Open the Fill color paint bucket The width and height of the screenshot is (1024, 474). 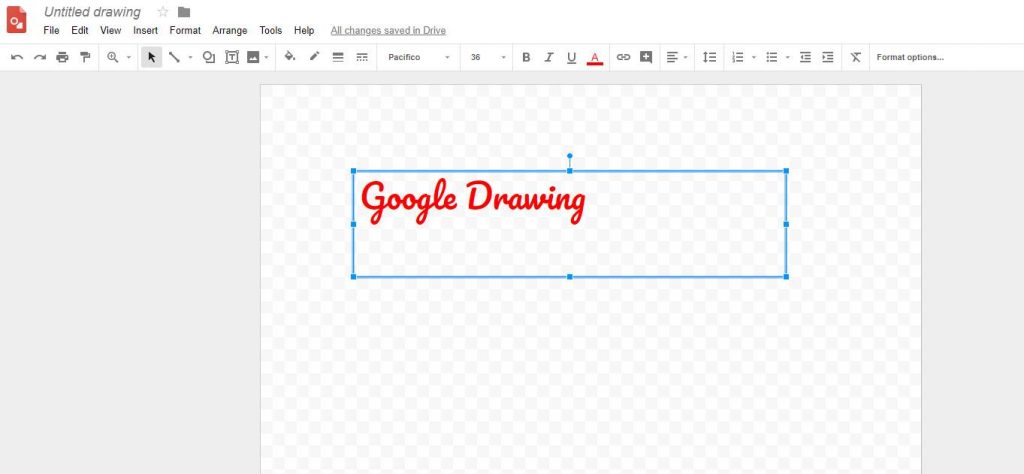pyautogui.click(x=290, y=57)
